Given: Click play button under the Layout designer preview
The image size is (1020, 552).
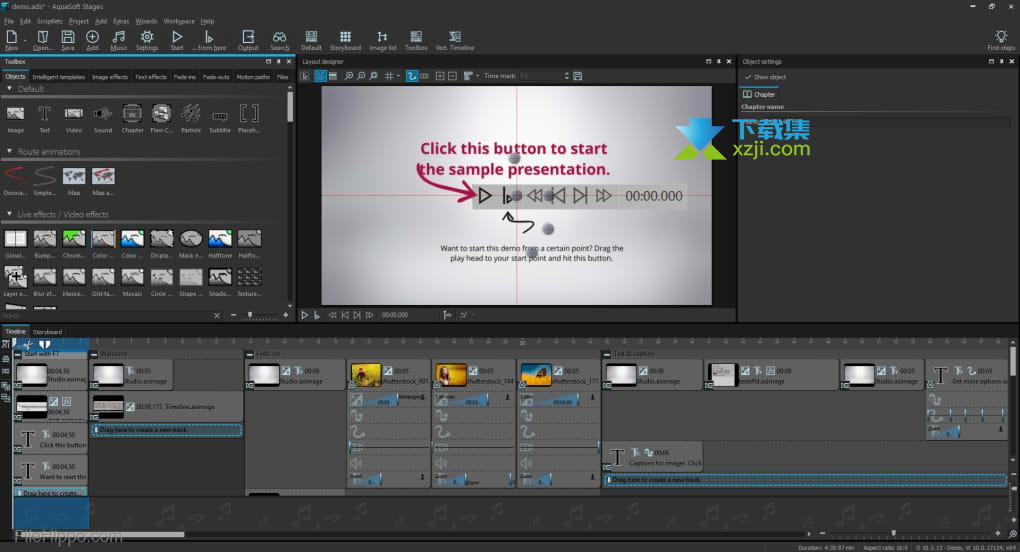Looking at the screenshot, I should (x=304, y=315).
